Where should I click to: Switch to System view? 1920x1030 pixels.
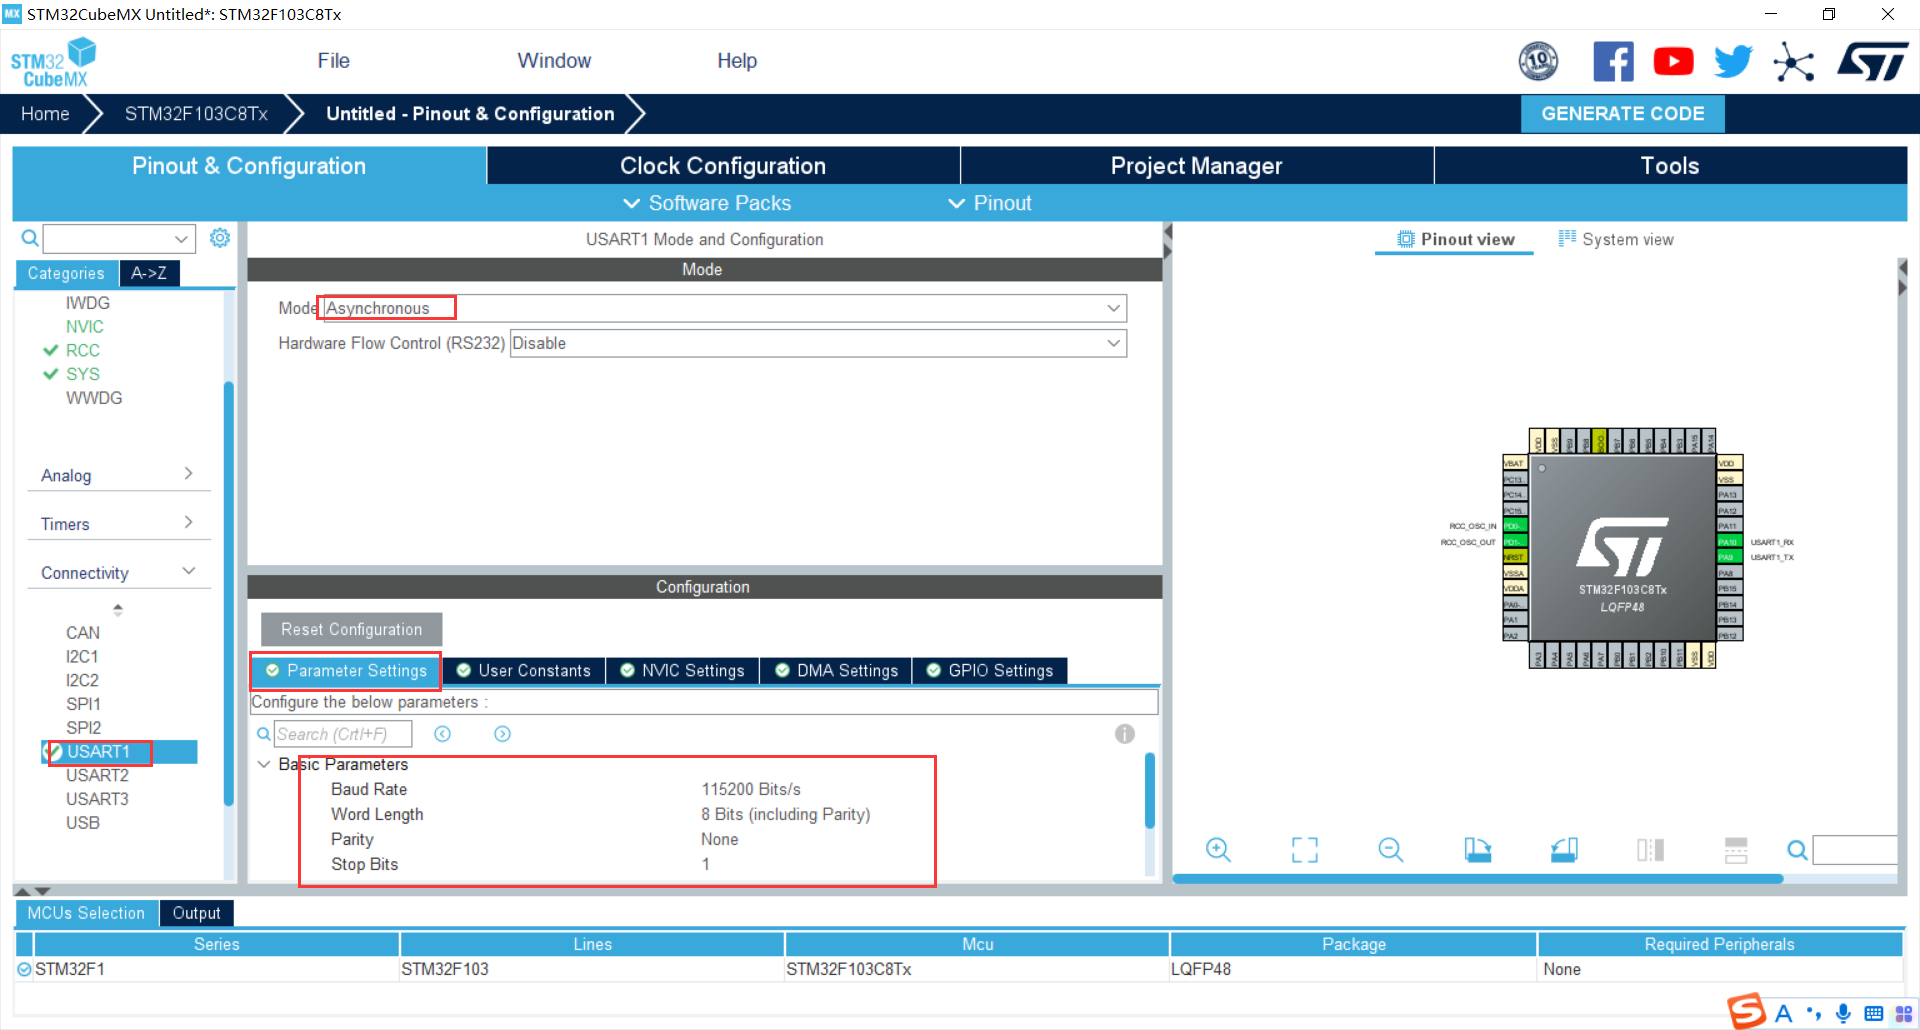(x=1616, y=239)
